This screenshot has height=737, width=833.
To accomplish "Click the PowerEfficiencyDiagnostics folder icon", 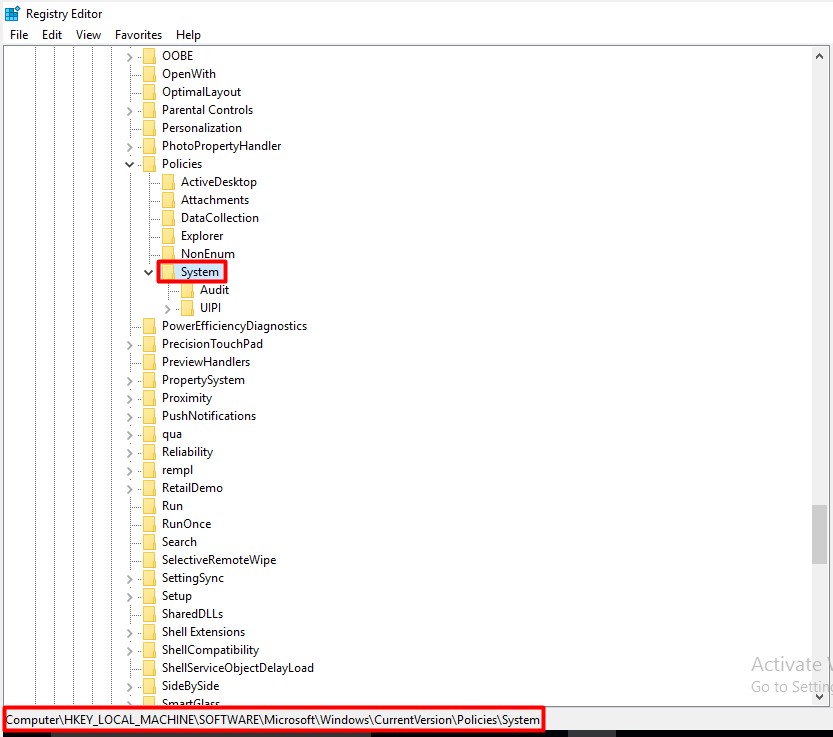I will [150, 326].
